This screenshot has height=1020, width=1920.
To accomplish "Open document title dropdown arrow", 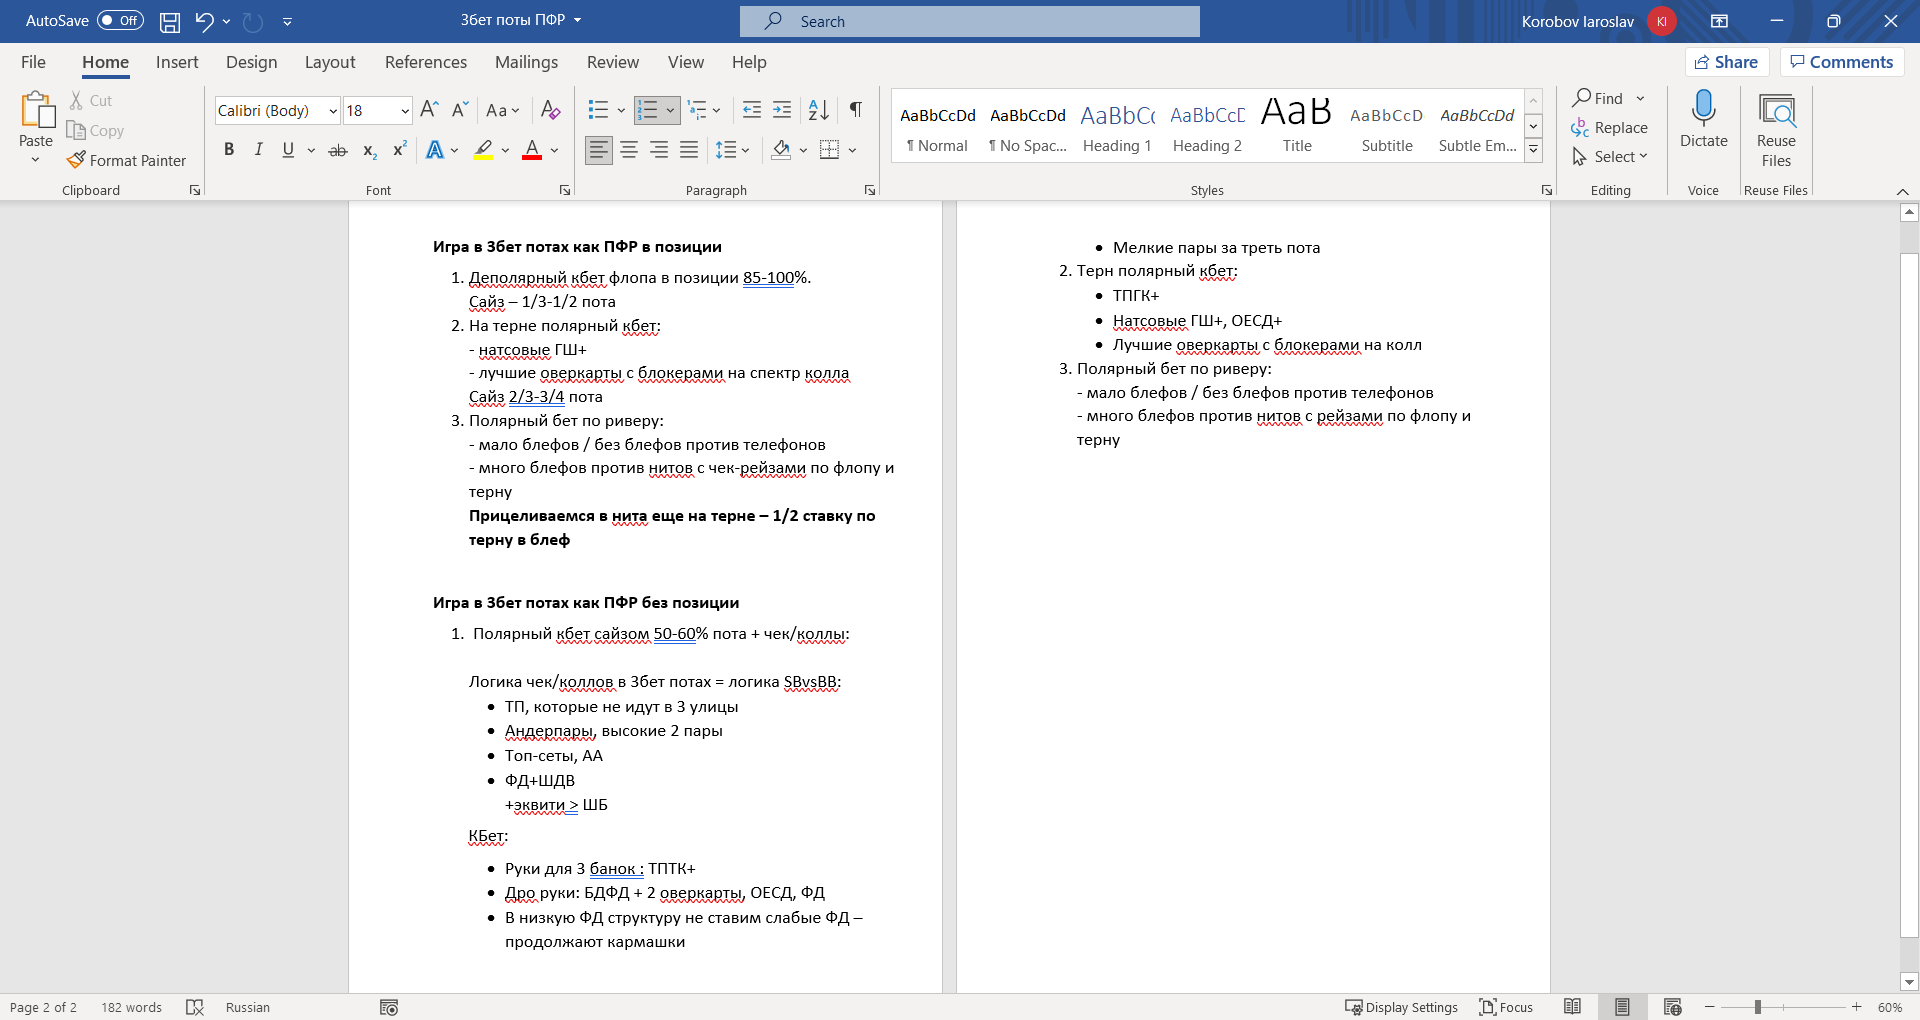I will (x=577, y=20).
